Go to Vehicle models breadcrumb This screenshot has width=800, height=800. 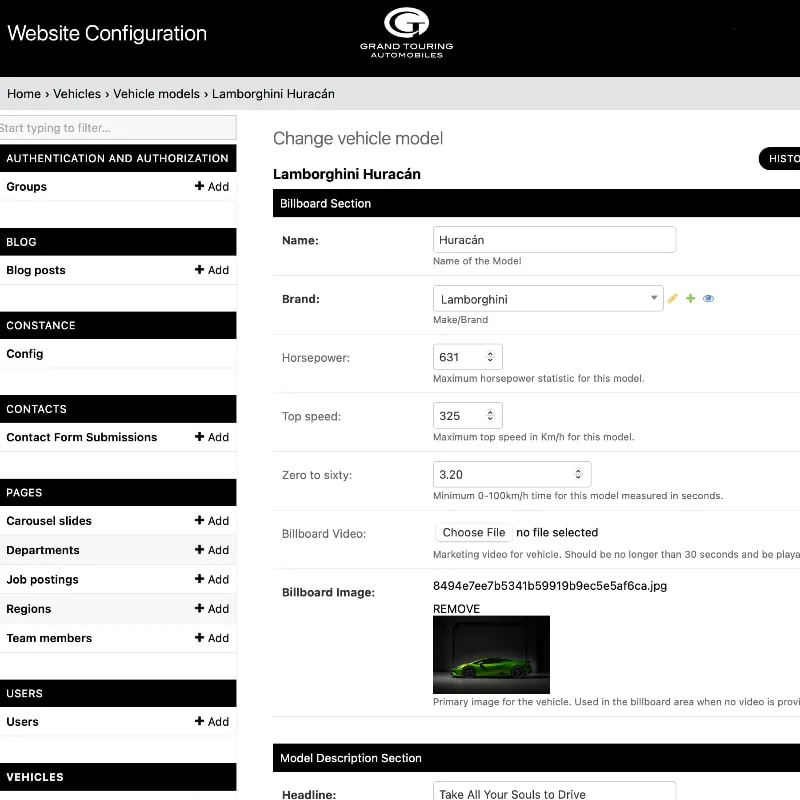156,94
